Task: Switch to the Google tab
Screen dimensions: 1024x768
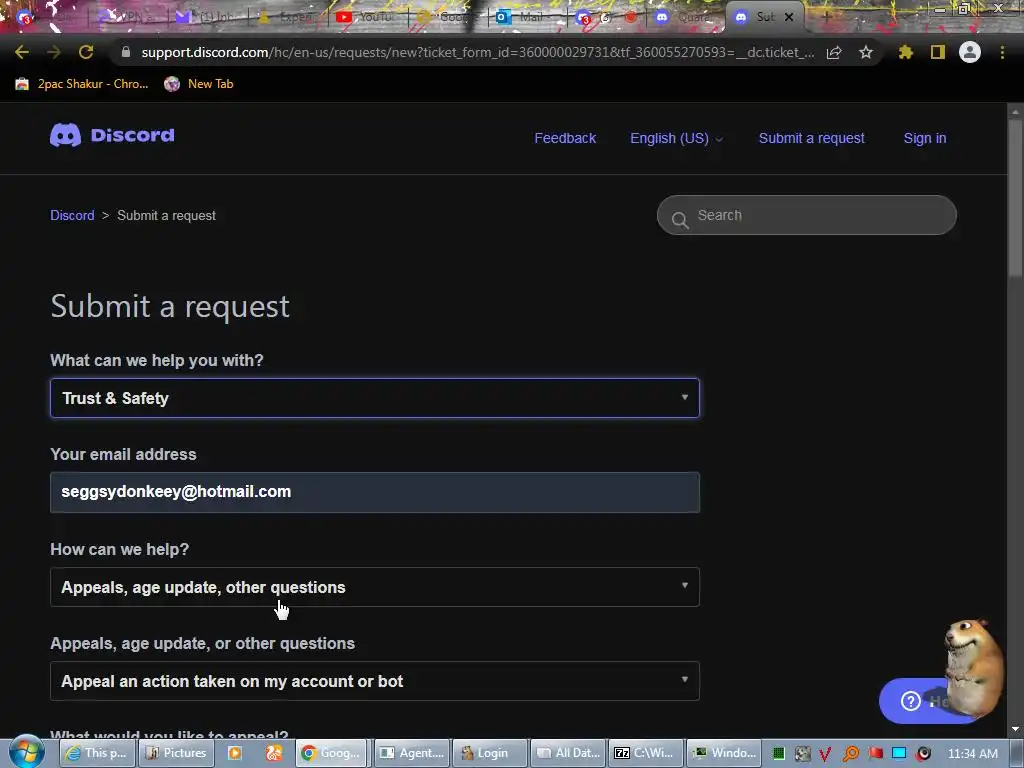Action: 447,17
